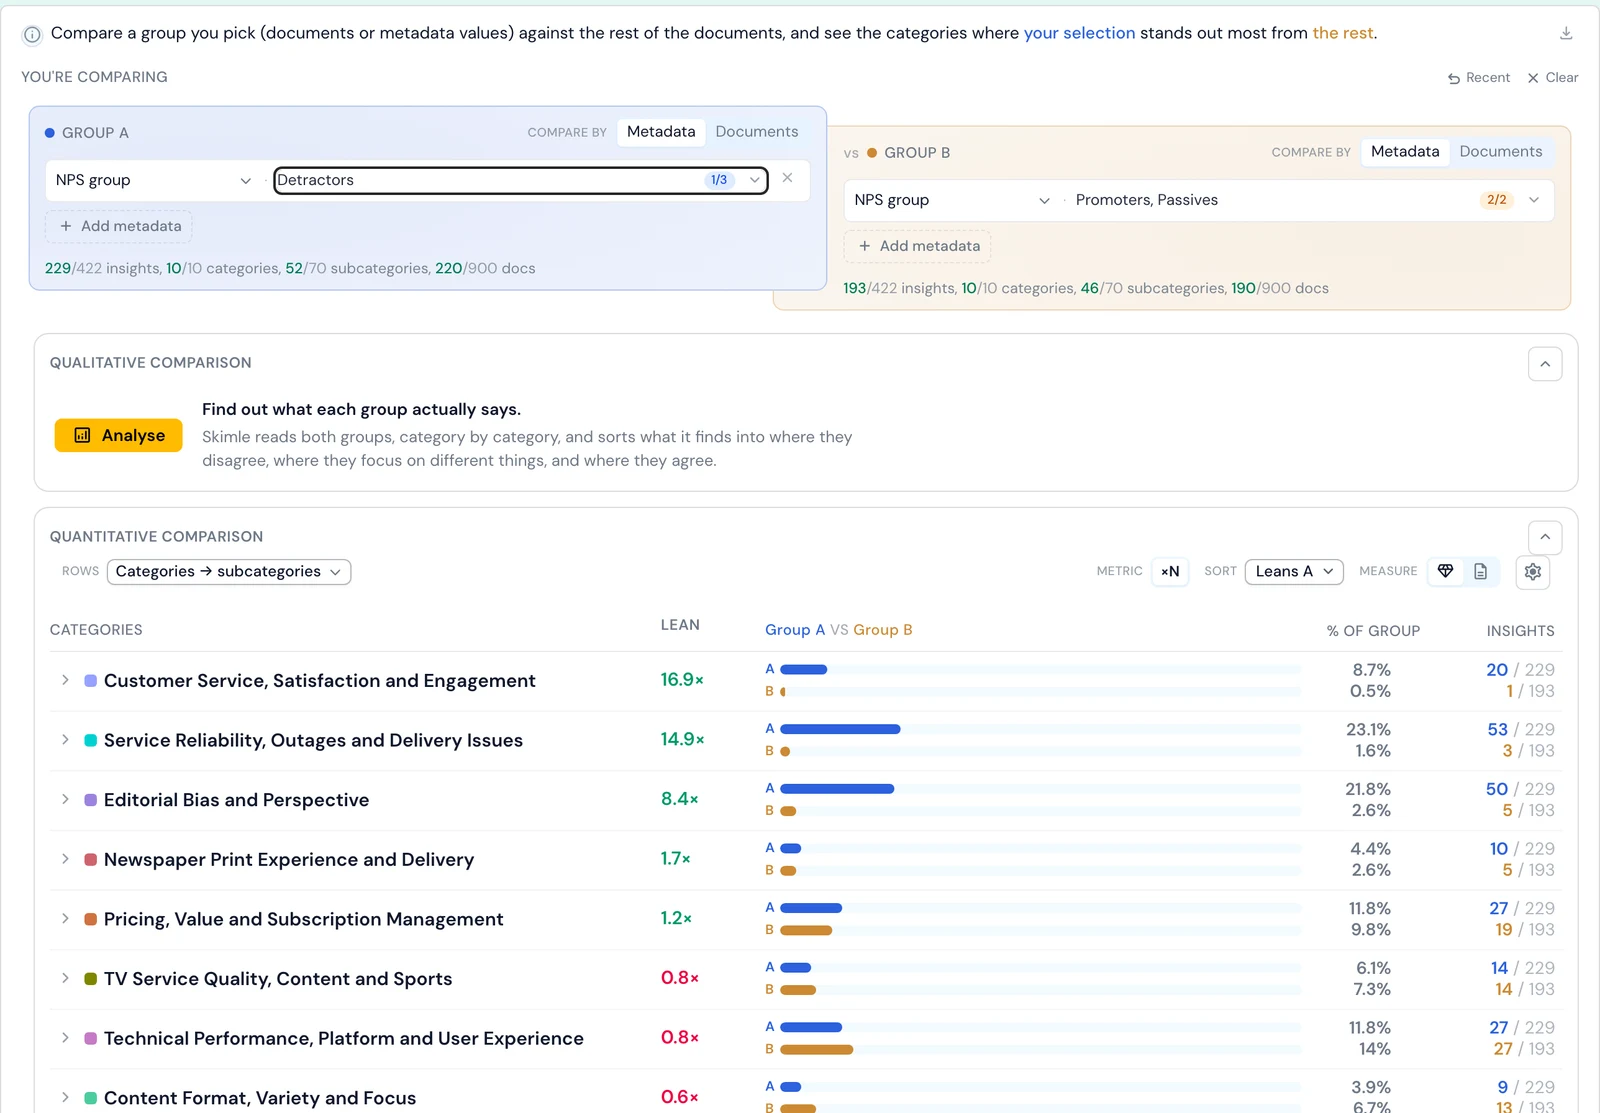Screen dimensions: 1600x1113
Task: Collapse the Qualitative Comparison panel
Action: 1545,364
